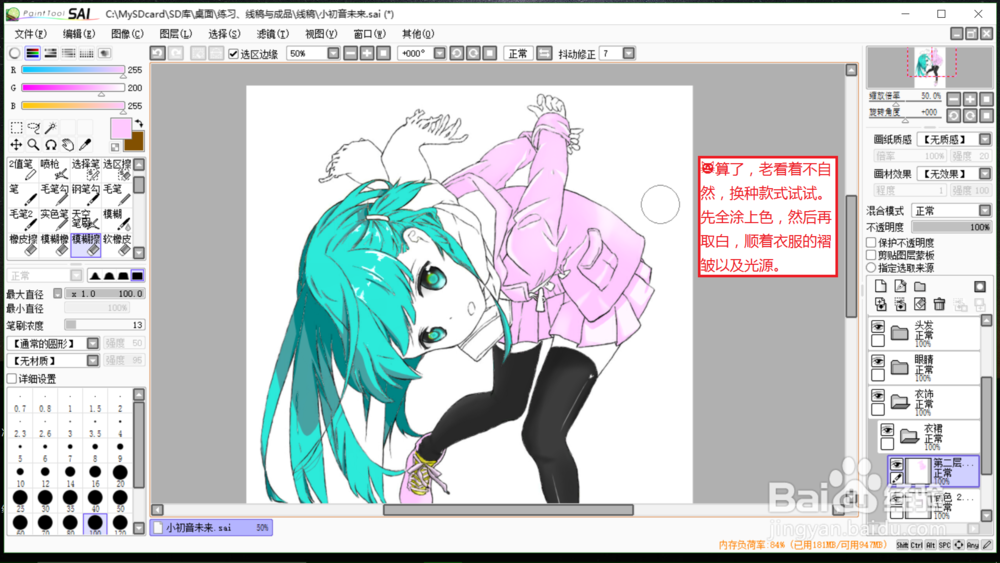This screenshot has width=1000, height=563.
Task: Choose the 橡皮擦 eraser tool
Action: click(23, 244)
